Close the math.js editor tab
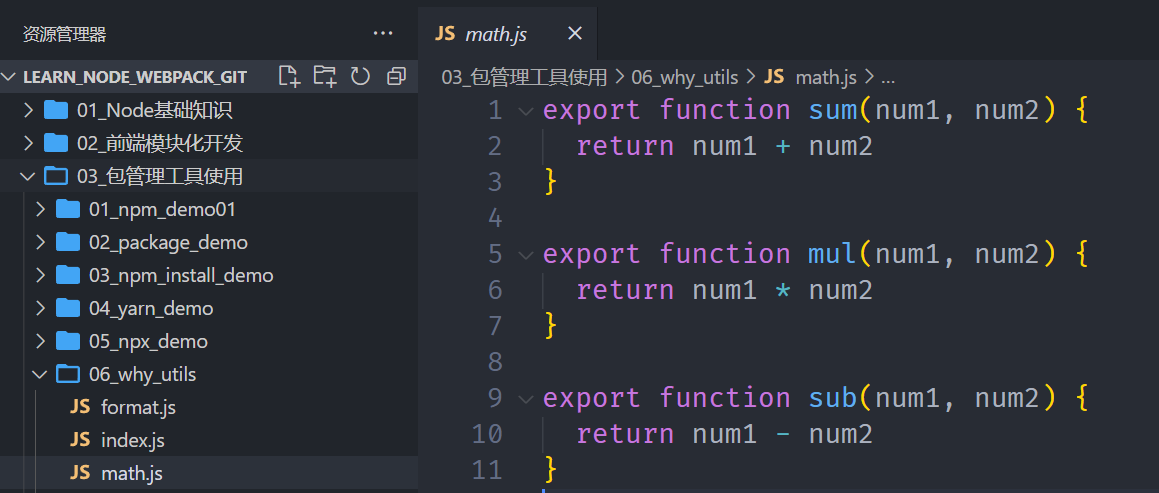This screenshot has height=493, width=1159. 575,34
